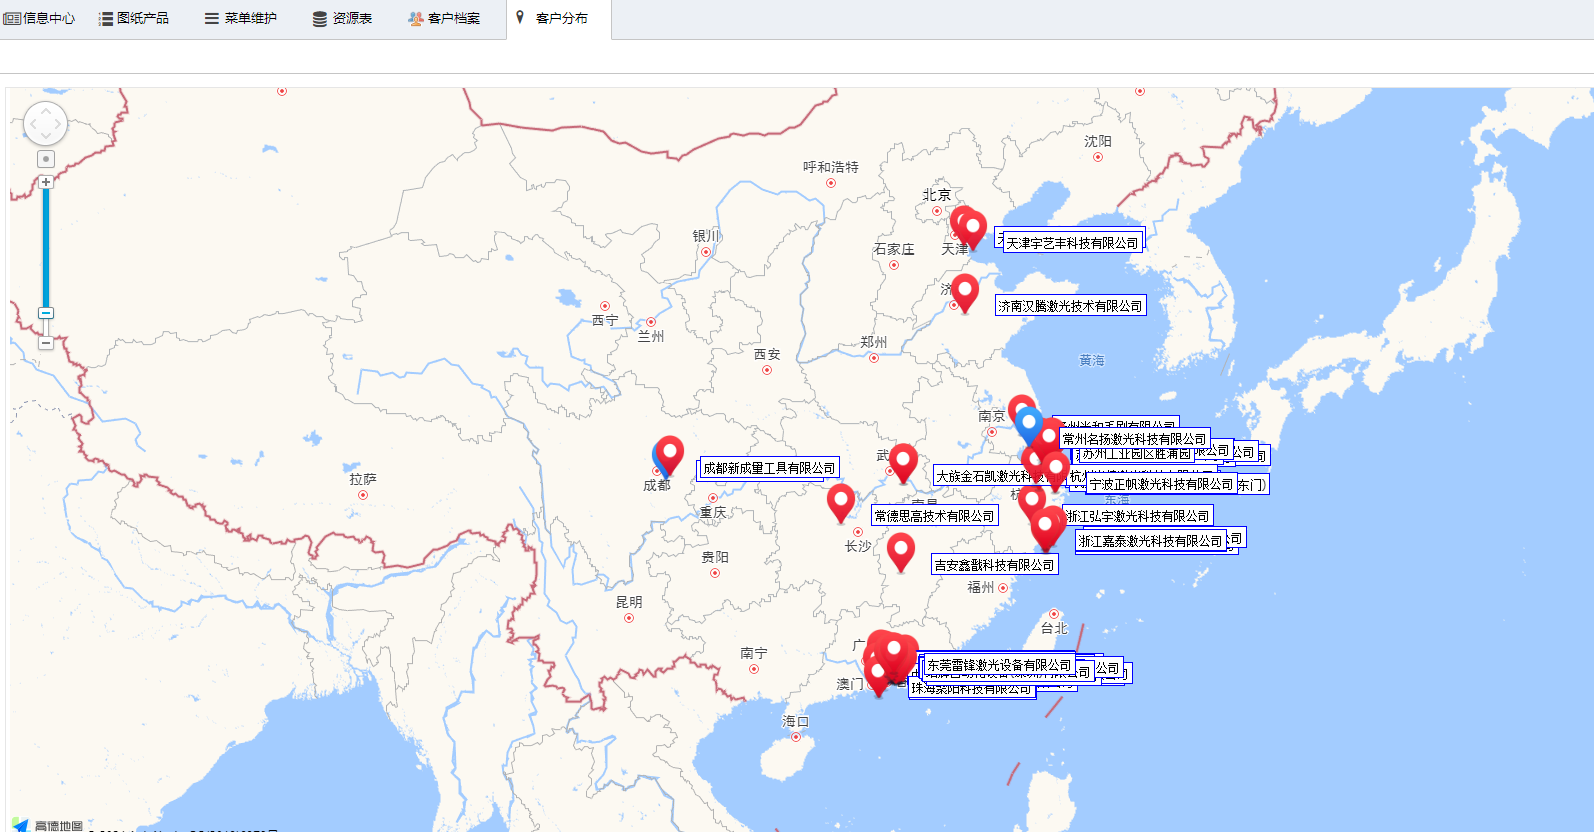The height and width of the screenshot is (832, 1594).
Task: Select the red marker at Jinan
Action: 965,290
